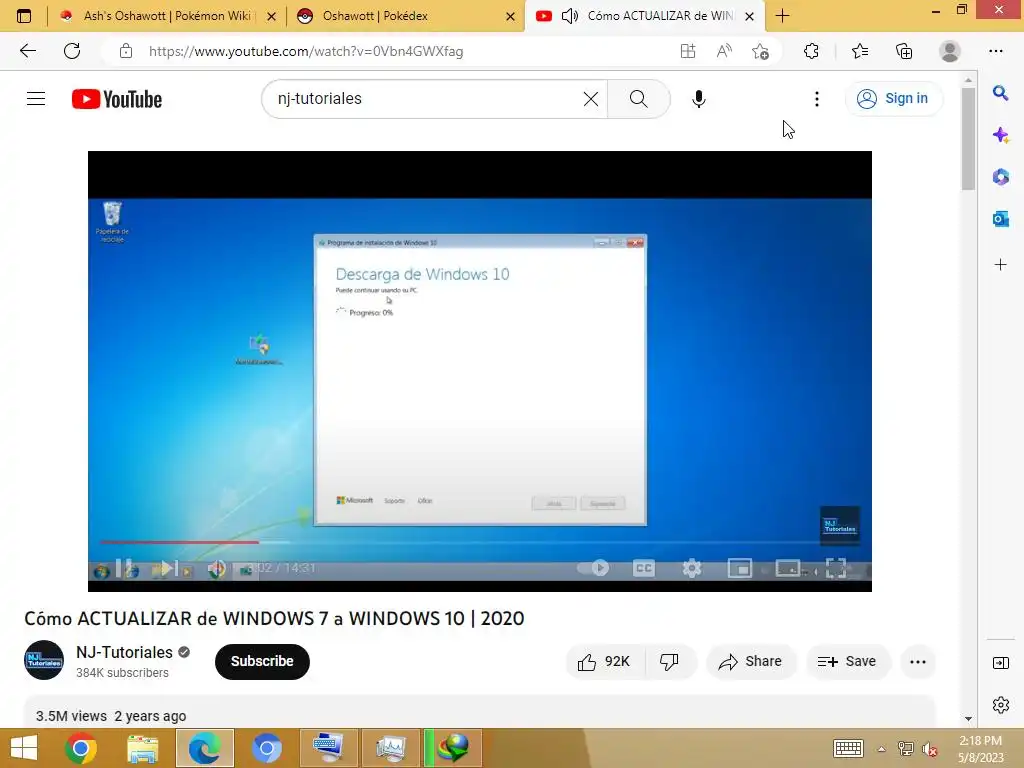Close the Oshawott Pokédex tab
1024x768 pixels.
point(511,16)
